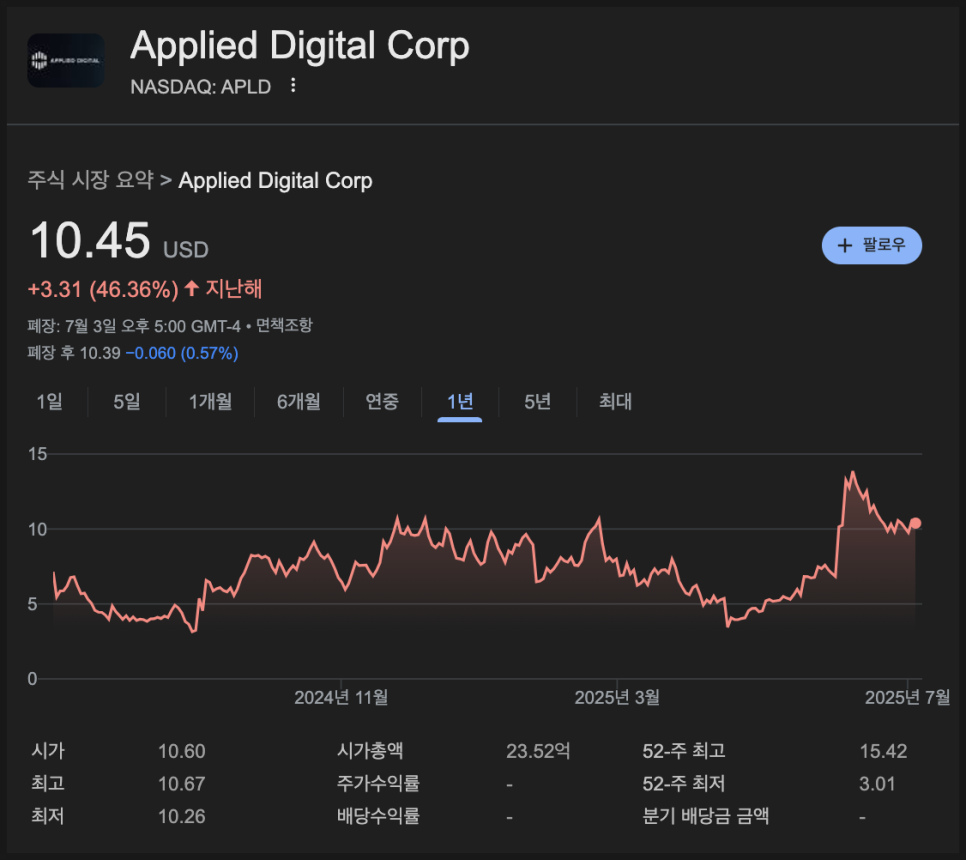This screenshot has width=966, height=860.
Task: Click the NASDAQ: APLD ticker label
Action: [200, 86]
